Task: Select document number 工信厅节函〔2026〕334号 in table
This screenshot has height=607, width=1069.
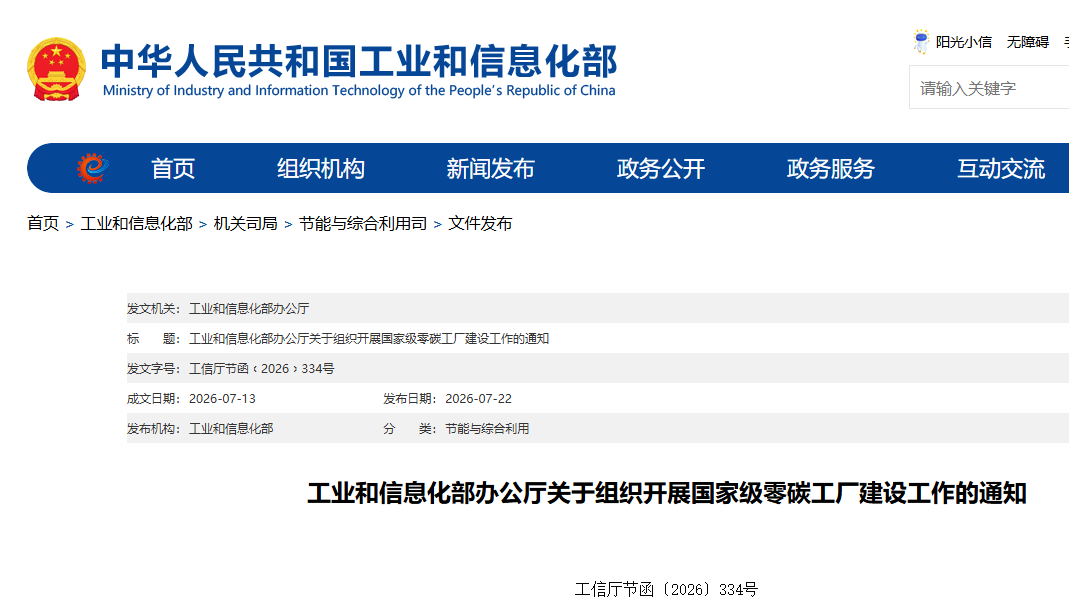Action: click(262, 369)
